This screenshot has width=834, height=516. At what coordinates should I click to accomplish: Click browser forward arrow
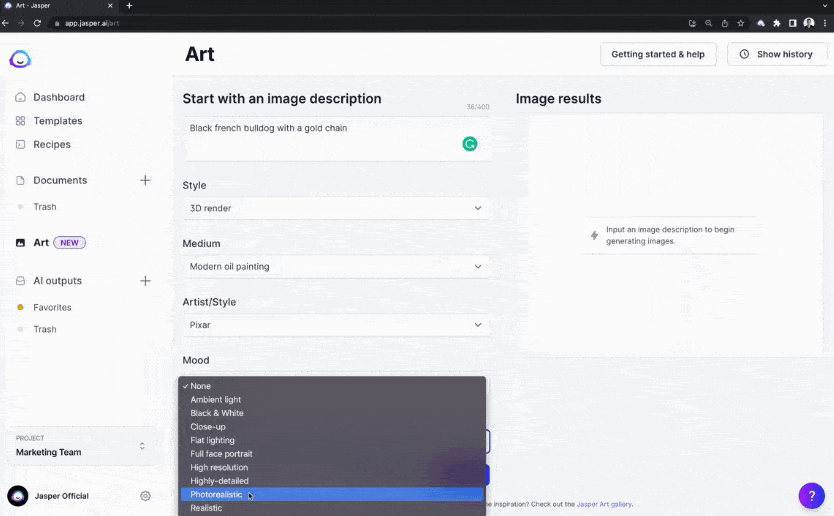tap(21, 23)
